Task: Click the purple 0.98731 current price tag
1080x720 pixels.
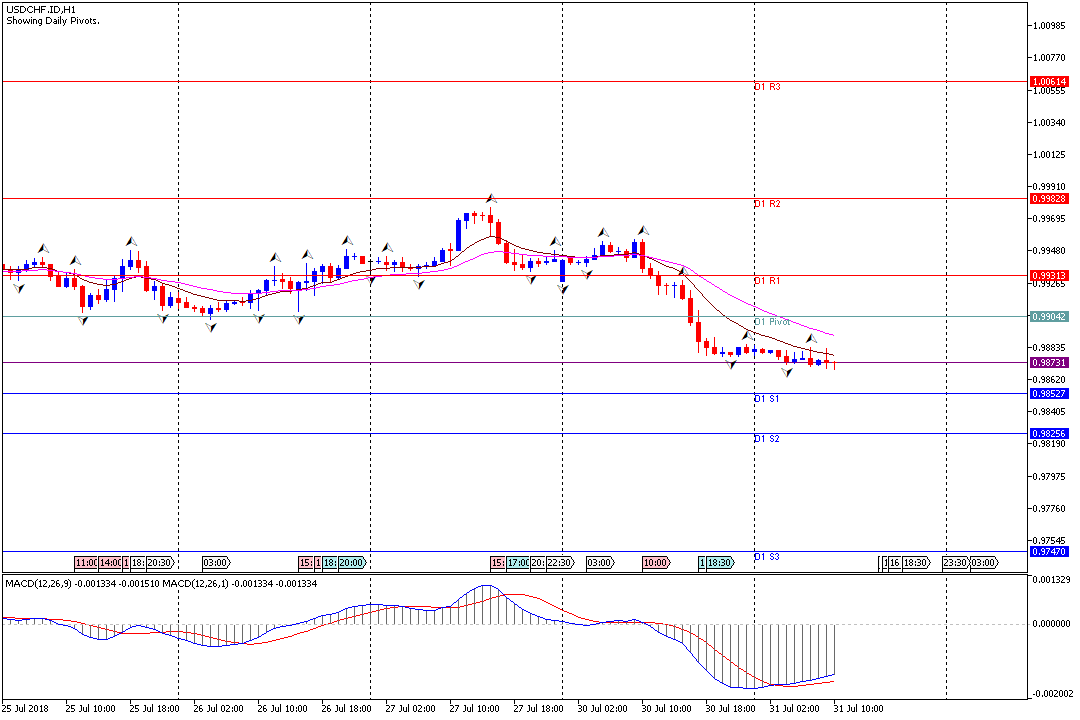Action: pyautogui.click(x=1049, y=362)
